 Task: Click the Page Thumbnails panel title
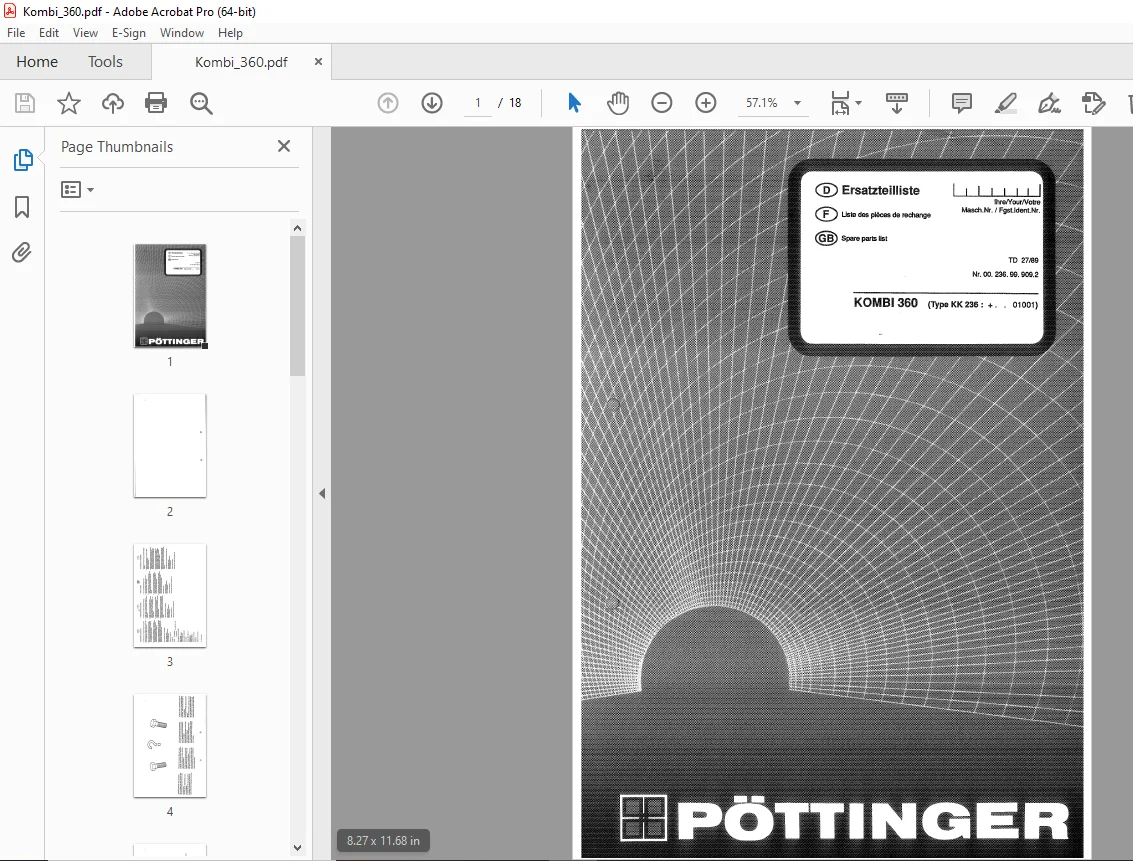pos(117,147)
